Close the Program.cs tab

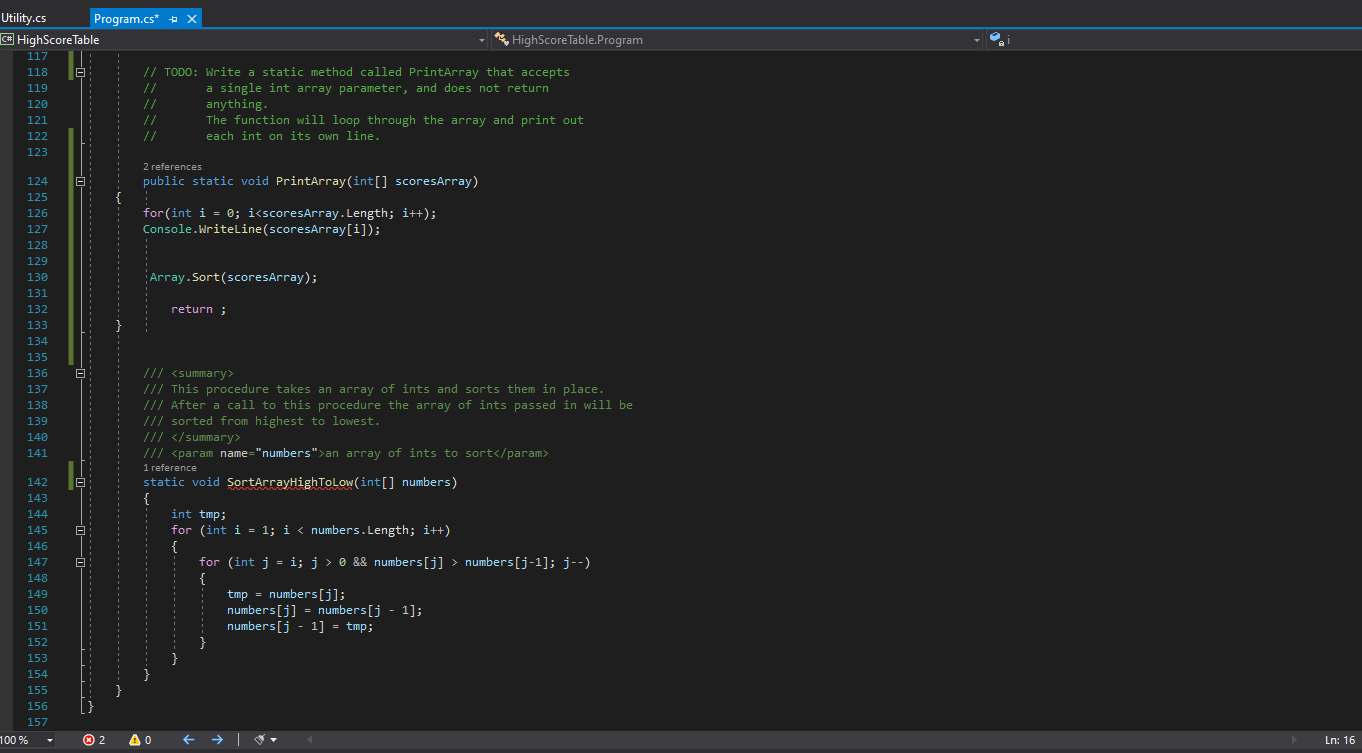point(192,19)
